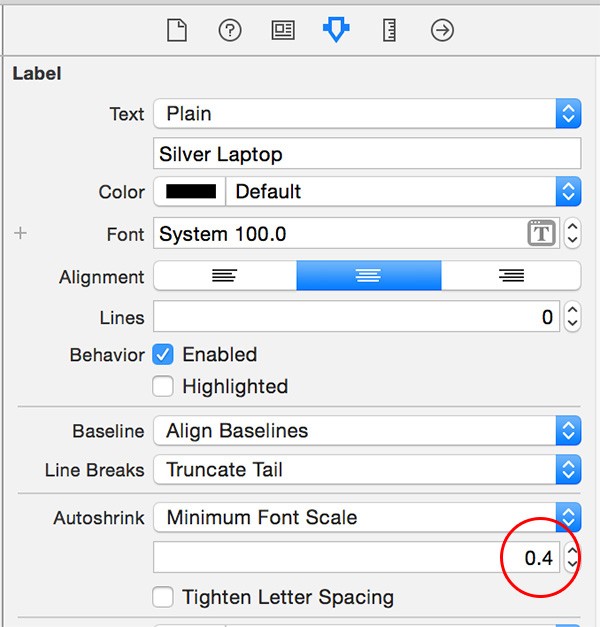Open the Quick Help inspector
The image size is (600, 627).
click(230, 30)
